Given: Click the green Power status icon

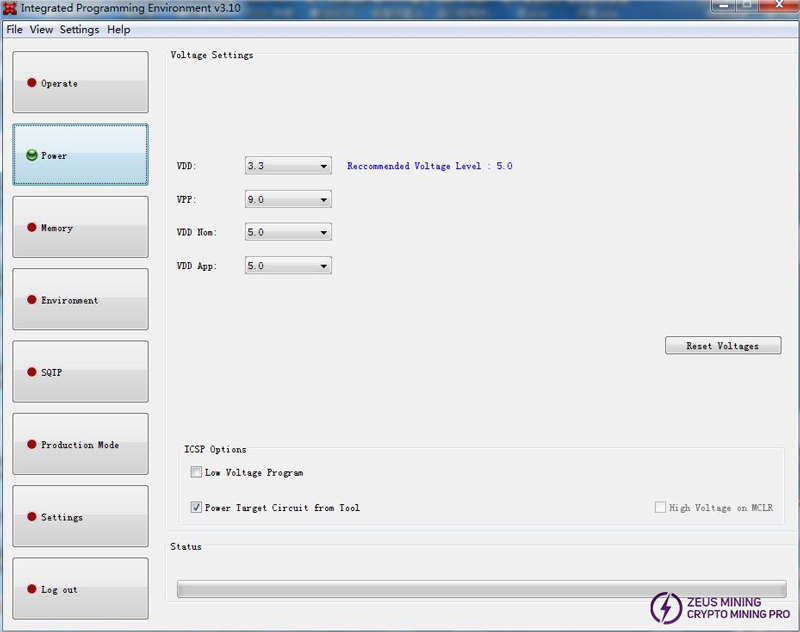Looking at the screenshot, I should point(32,155).
